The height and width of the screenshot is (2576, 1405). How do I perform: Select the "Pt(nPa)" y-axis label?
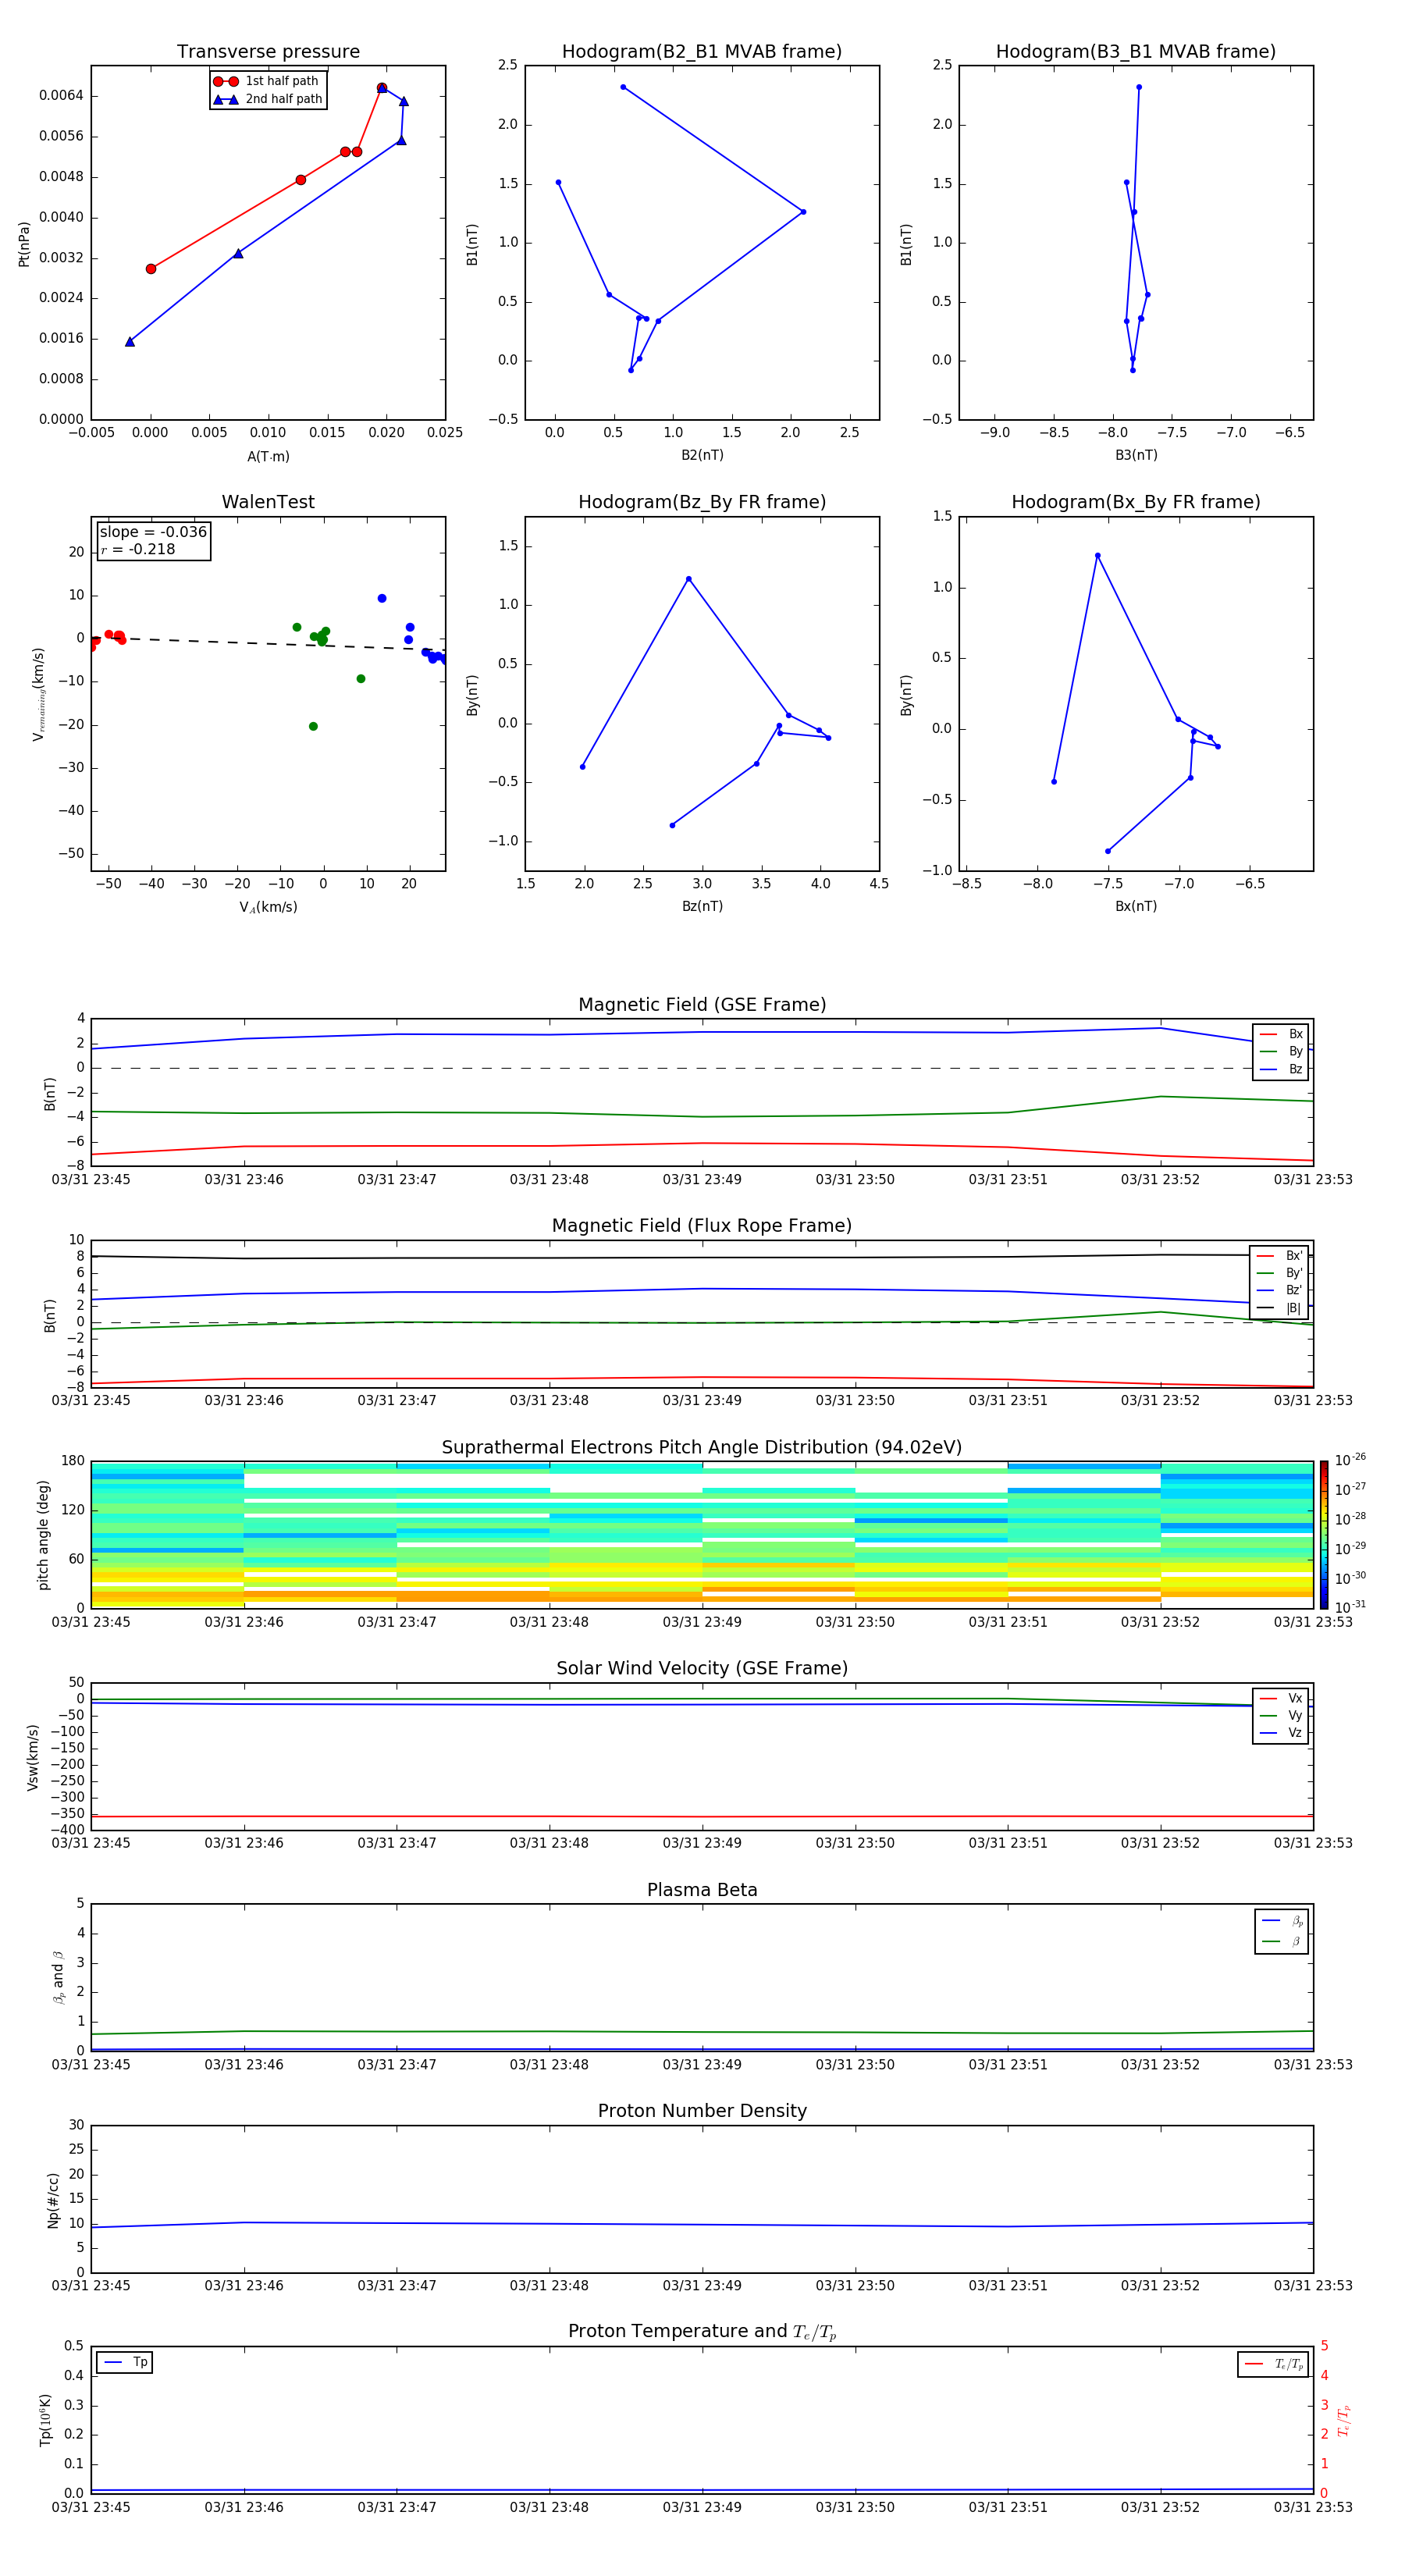click(24, 244)
